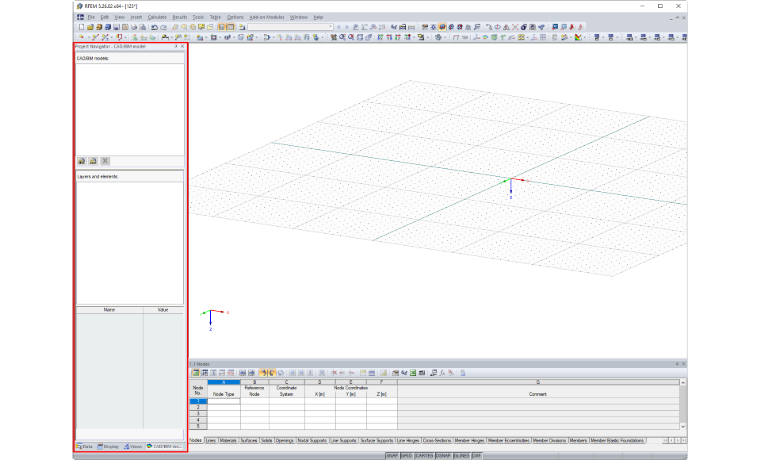Go to the previous load case arrow
Image resolution: width=760 pixels, height=460 pixels.
[x=339, y=27]
